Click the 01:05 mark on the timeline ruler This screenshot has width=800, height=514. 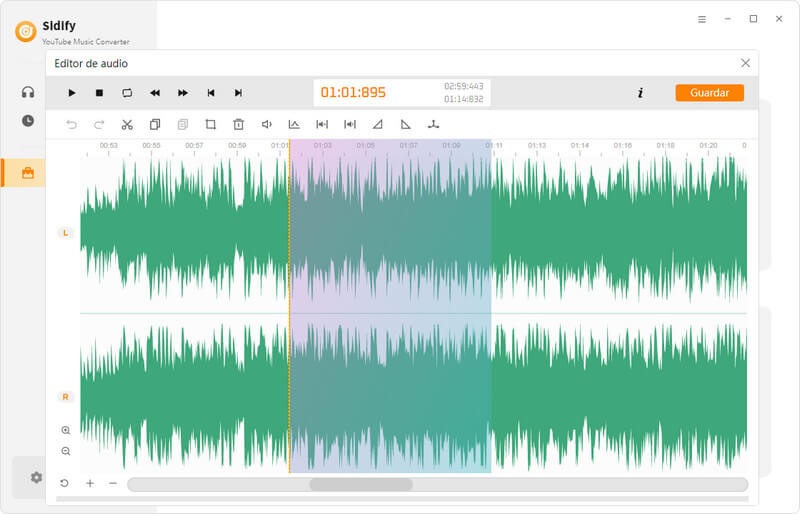(365, 145)
